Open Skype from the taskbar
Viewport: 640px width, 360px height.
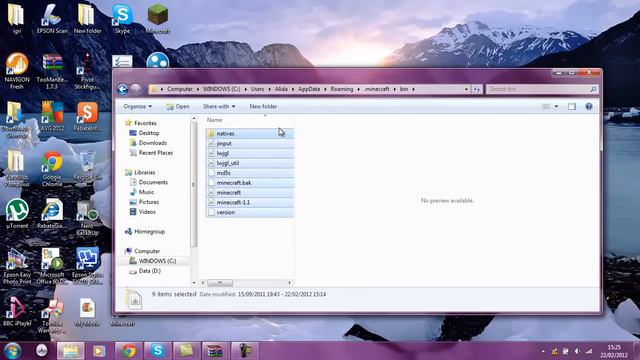pos(157,351)
